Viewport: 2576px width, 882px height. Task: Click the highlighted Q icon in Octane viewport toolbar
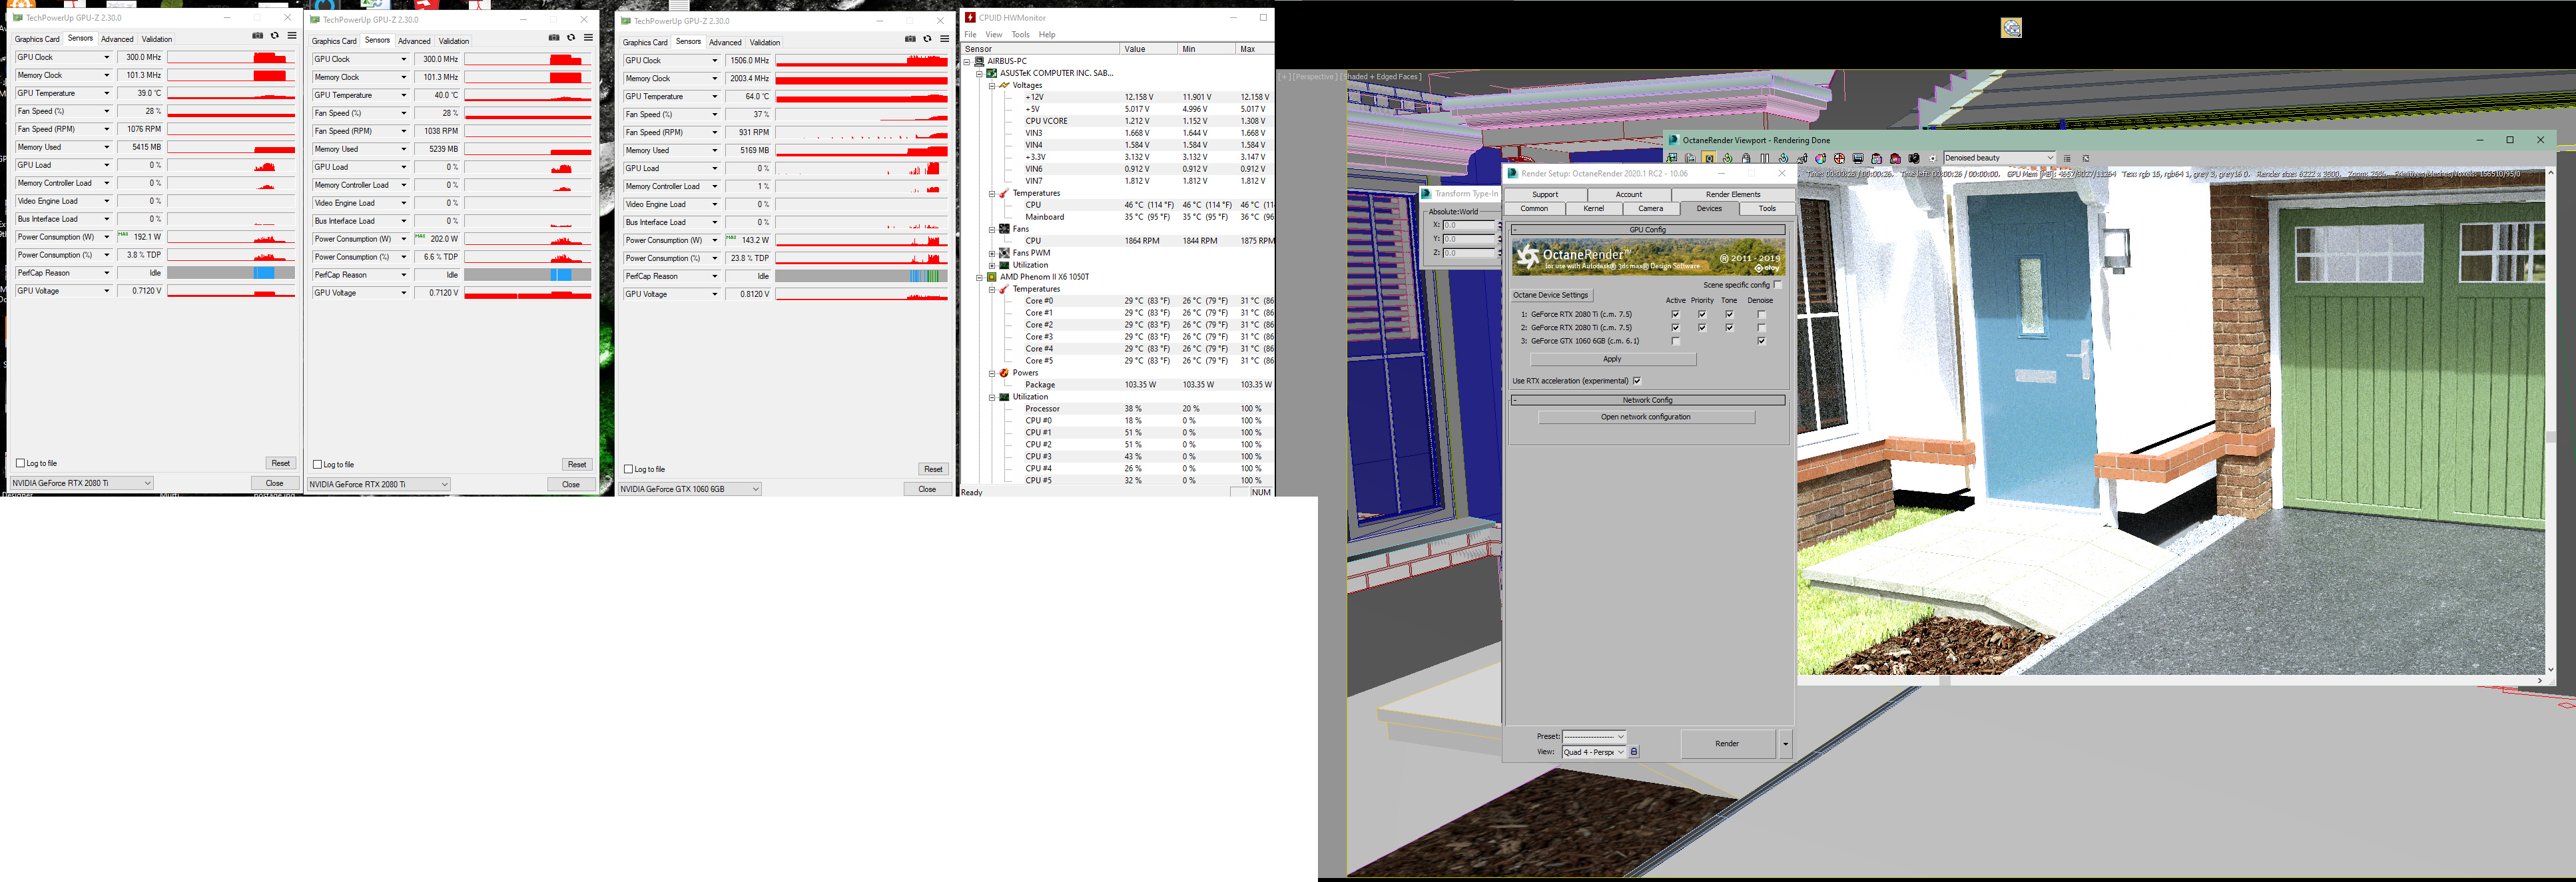pos(1709,158)
